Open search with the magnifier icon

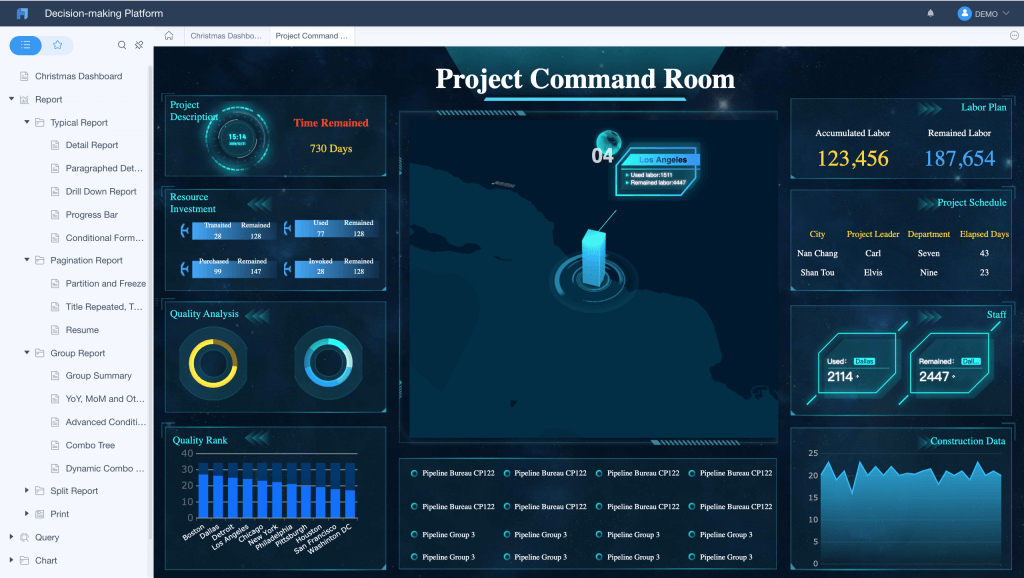tap(122, 45)
